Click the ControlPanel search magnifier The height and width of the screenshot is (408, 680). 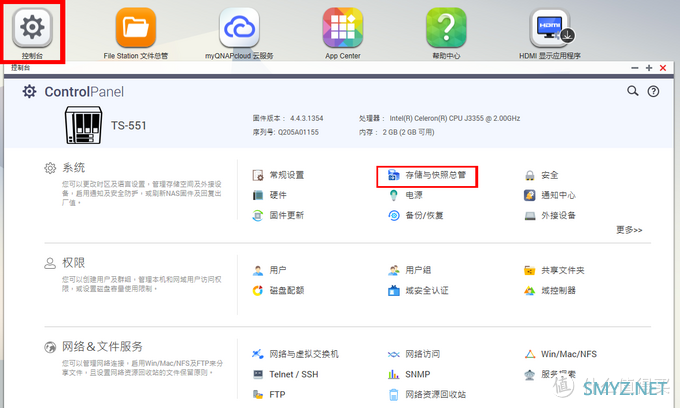[633, 91]
